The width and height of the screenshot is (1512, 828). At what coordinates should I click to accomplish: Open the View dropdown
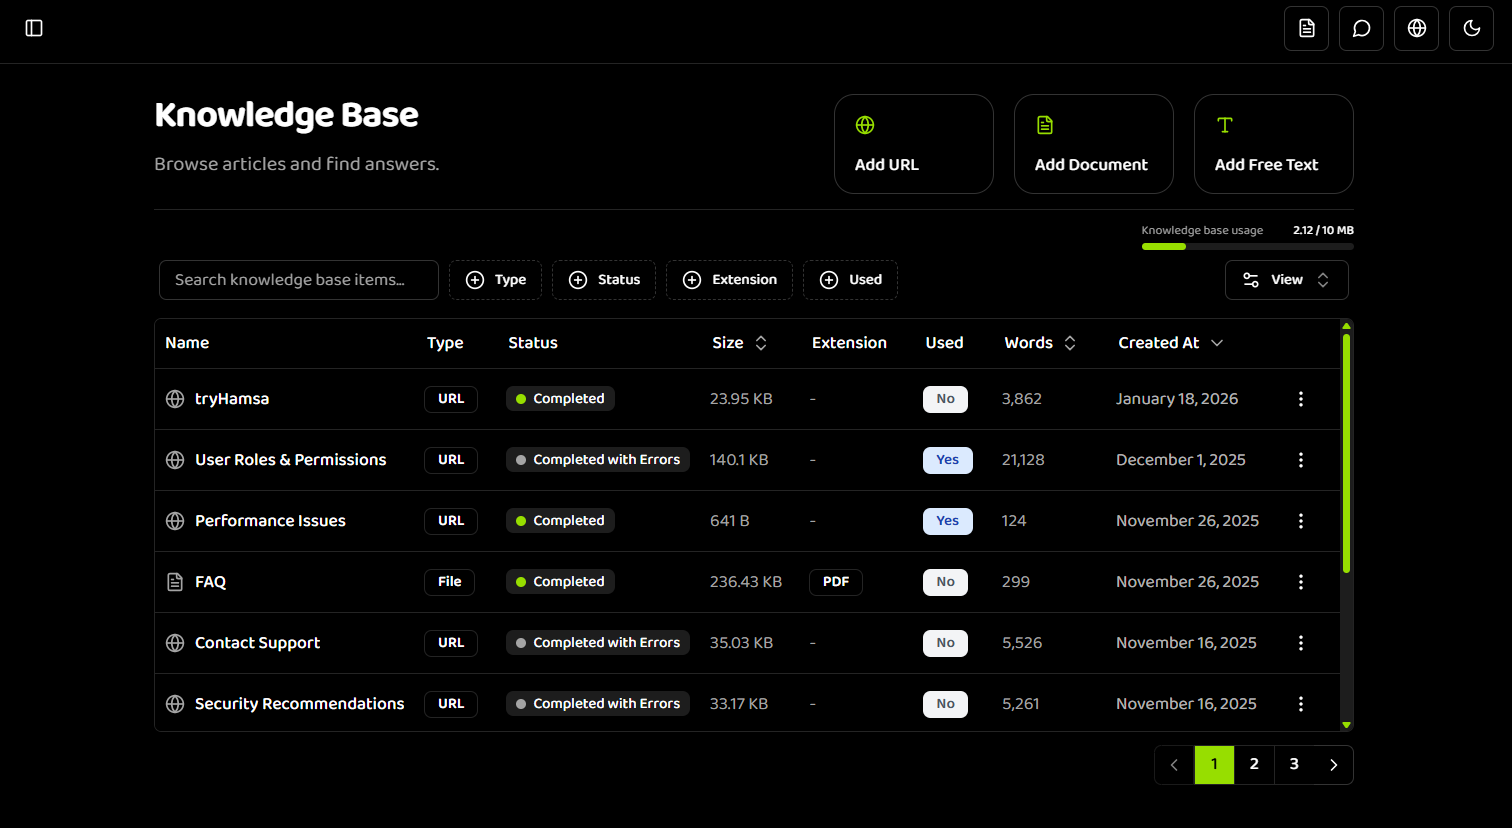(x=1287, y=280)
